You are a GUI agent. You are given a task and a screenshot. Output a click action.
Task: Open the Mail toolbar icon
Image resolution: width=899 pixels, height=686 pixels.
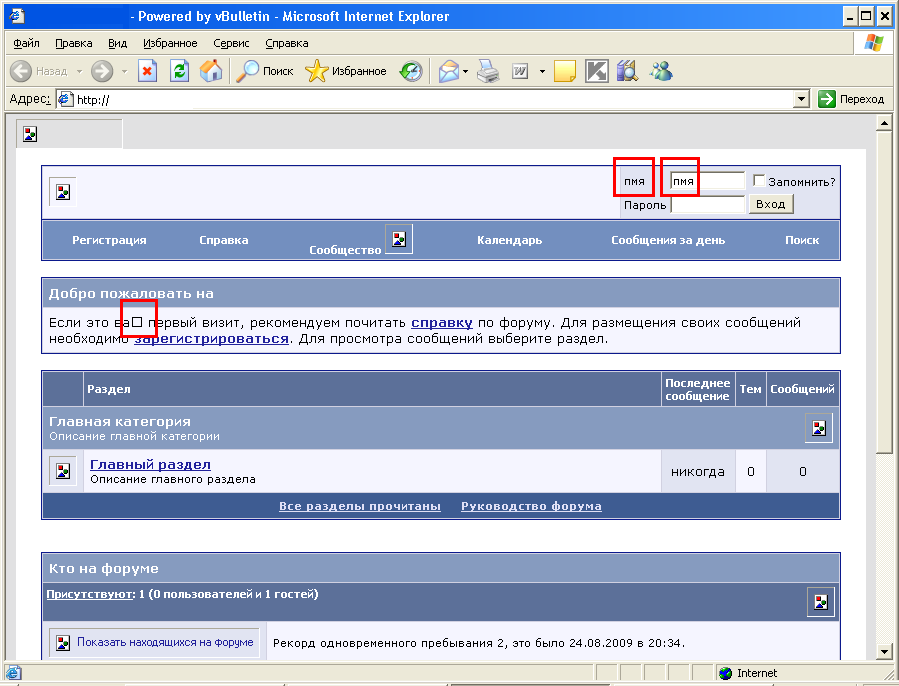[449, 71]
